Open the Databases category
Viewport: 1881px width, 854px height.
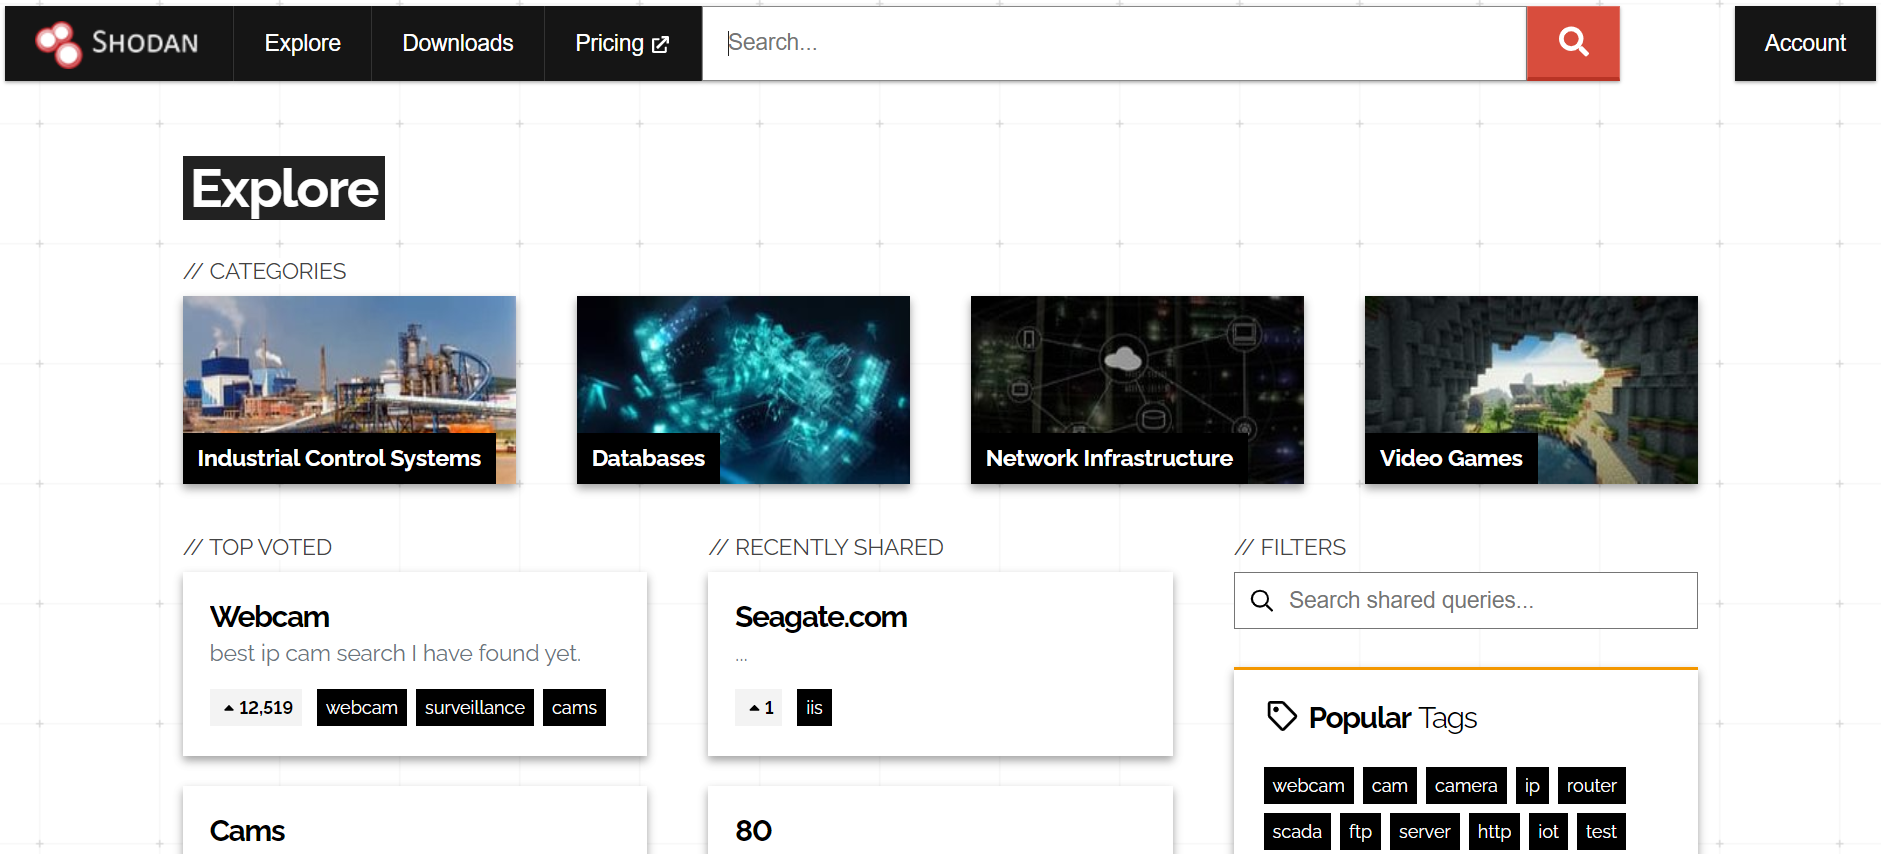pos(743,390)
